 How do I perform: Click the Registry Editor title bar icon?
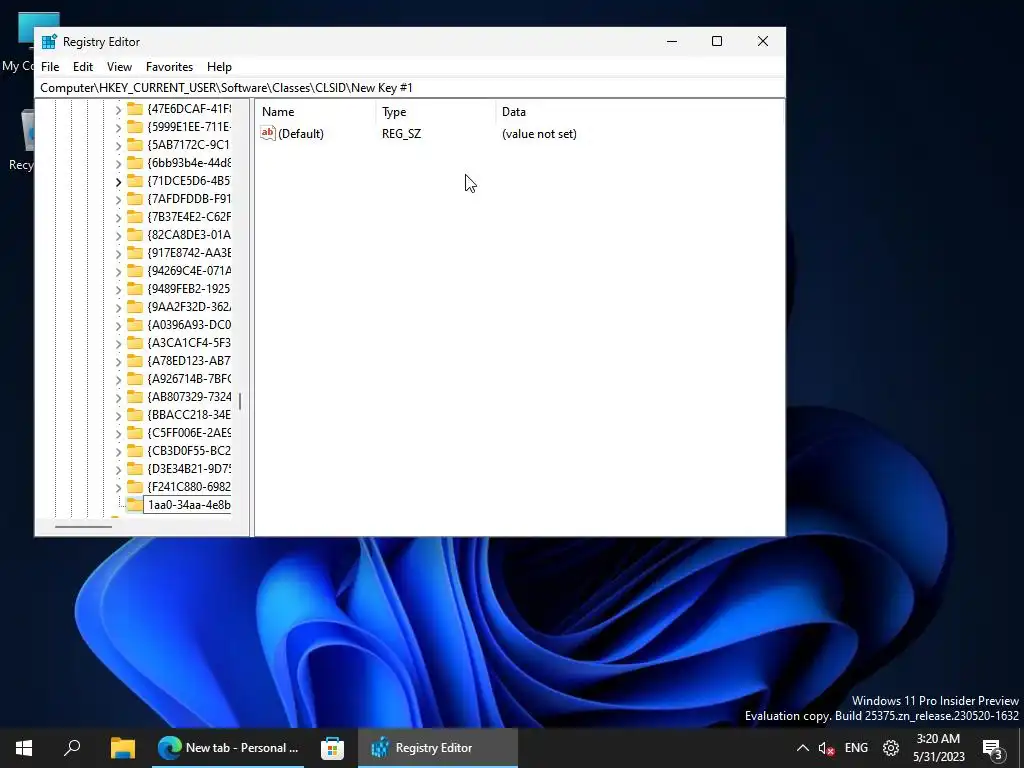coord(49,42)
